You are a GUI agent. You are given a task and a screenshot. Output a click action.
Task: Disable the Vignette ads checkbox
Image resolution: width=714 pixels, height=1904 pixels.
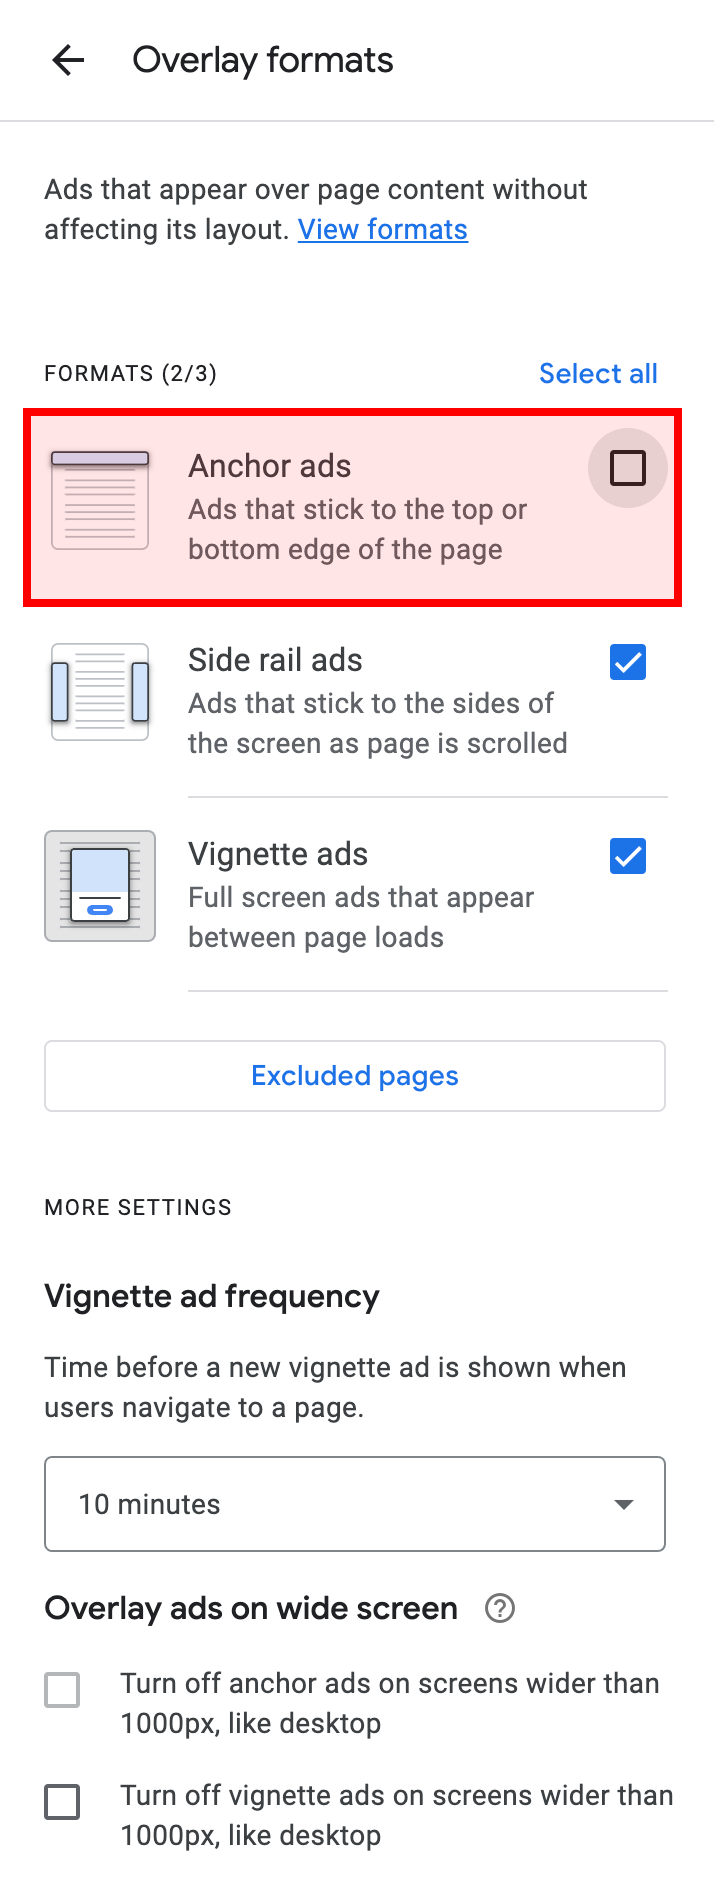(628, 856)
